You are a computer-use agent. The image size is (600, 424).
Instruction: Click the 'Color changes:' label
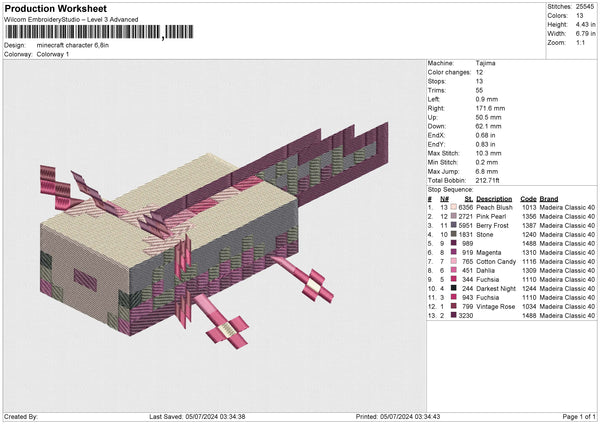click(449, 72)
